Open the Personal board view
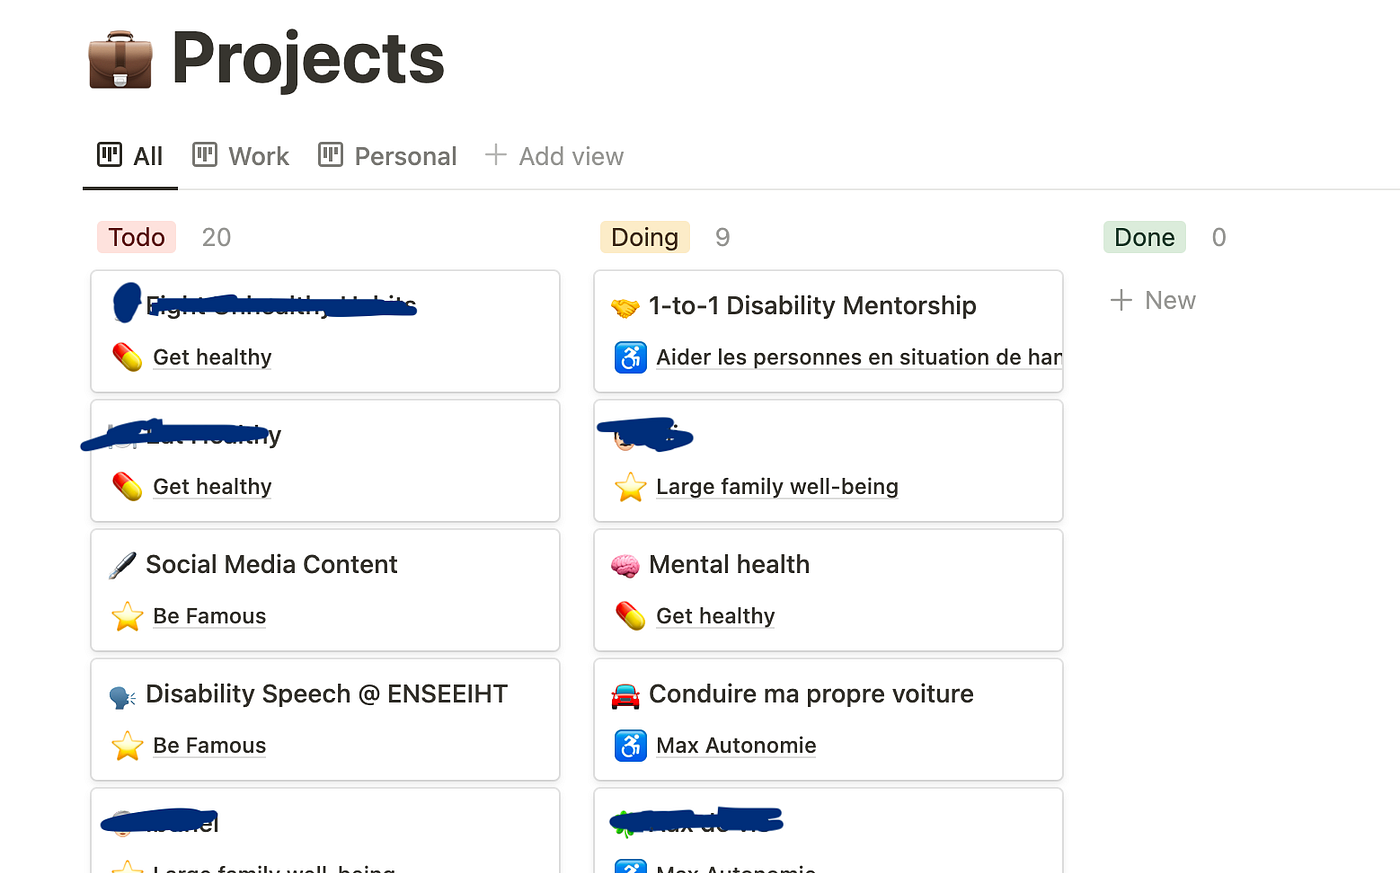1400x873 pixels. 405,156
